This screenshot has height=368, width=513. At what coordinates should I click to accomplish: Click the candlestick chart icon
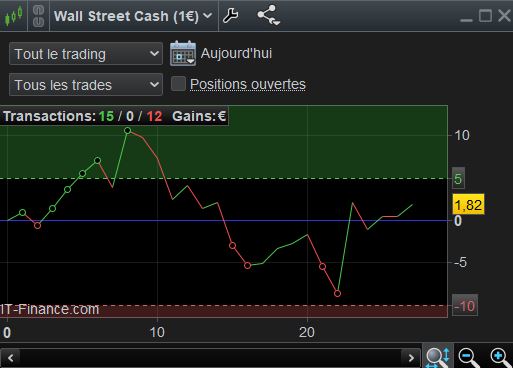13,16
